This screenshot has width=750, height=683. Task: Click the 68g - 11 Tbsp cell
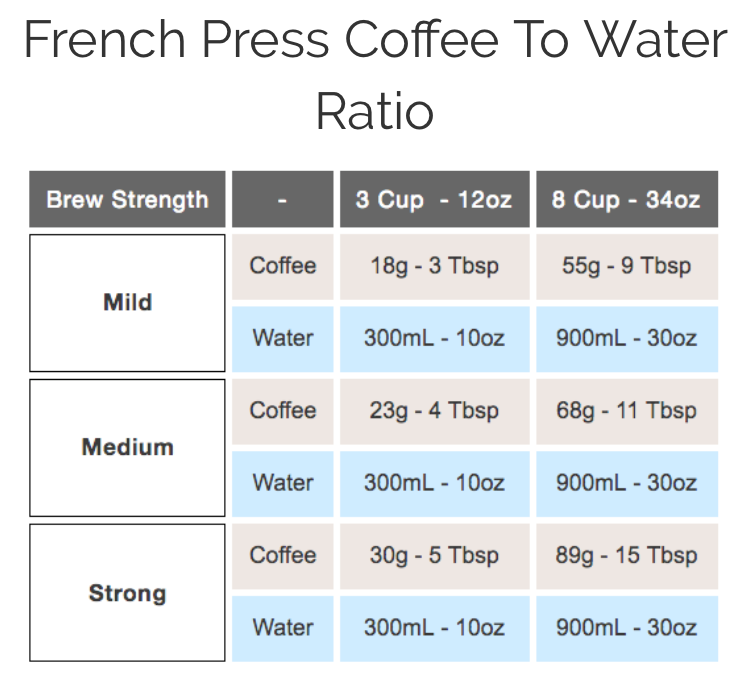click(x=626, y=411)
